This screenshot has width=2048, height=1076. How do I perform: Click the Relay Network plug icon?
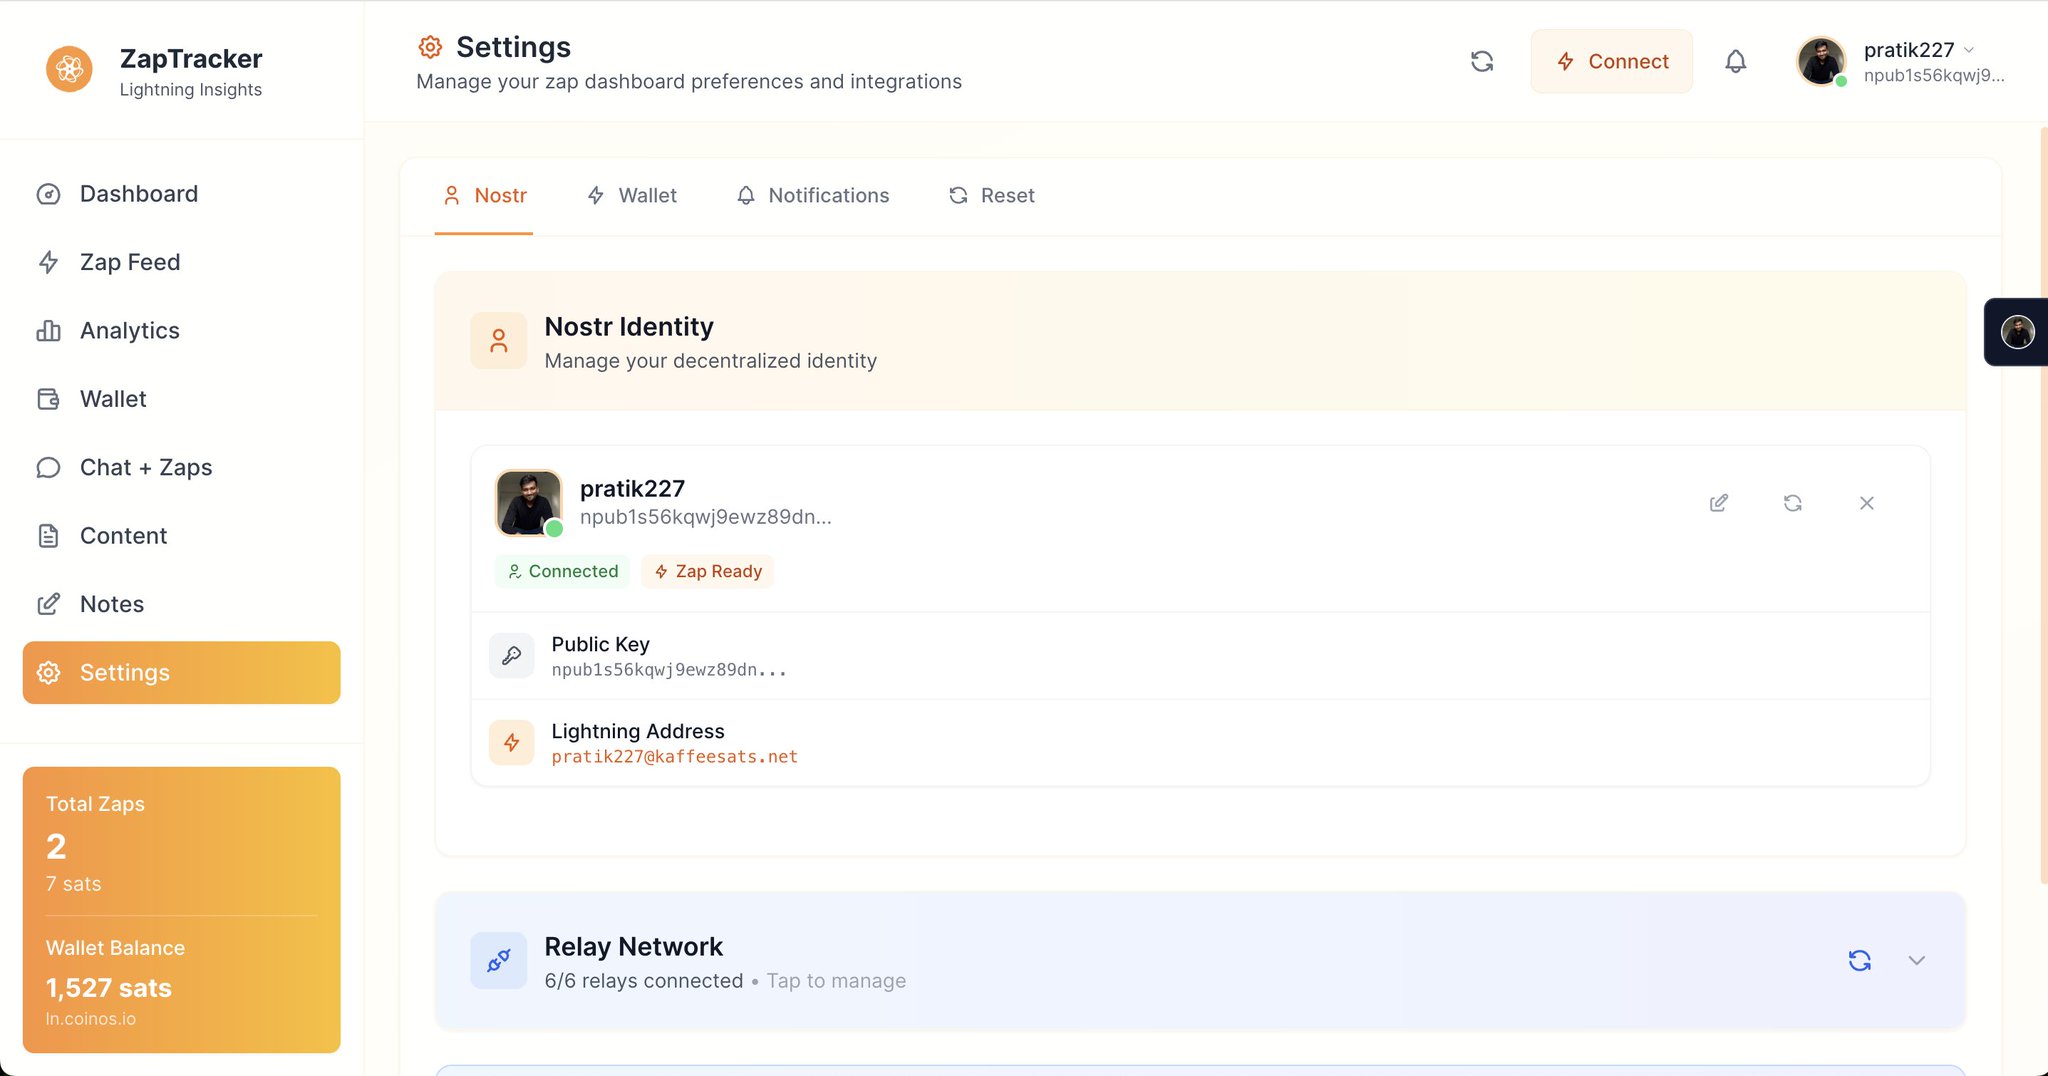(499, 961)
